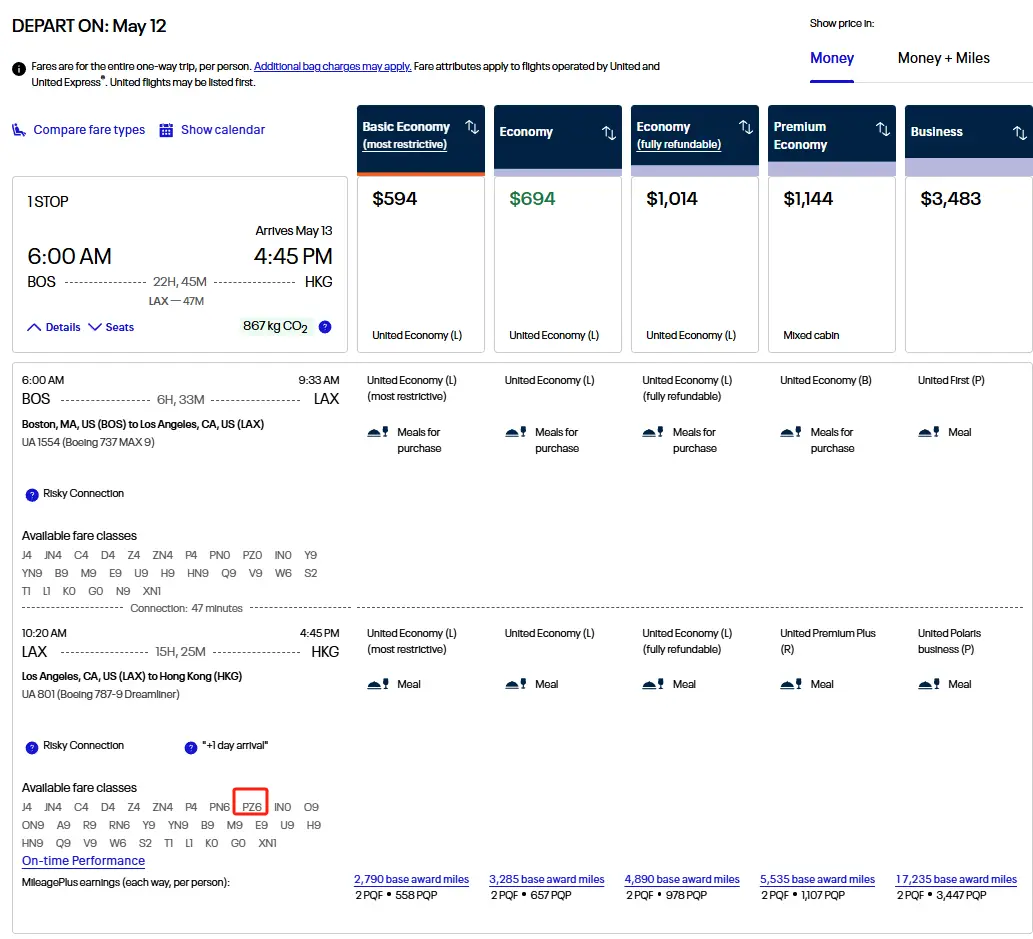This screenshot has height=939, width=1033.
Task: Click calendar icon beside Show calendar
Action: coord(166,130)
